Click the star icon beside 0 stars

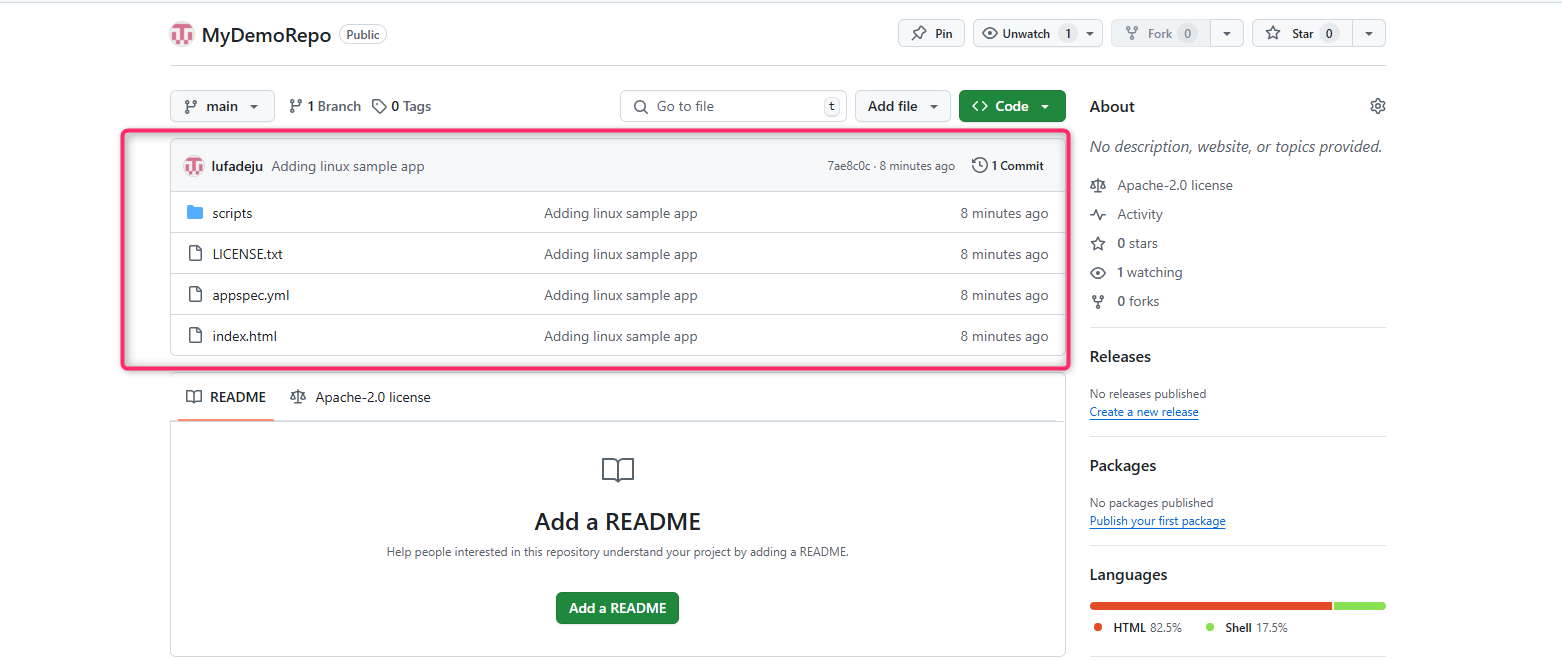pyautogui.click(x=1098, y=243)
